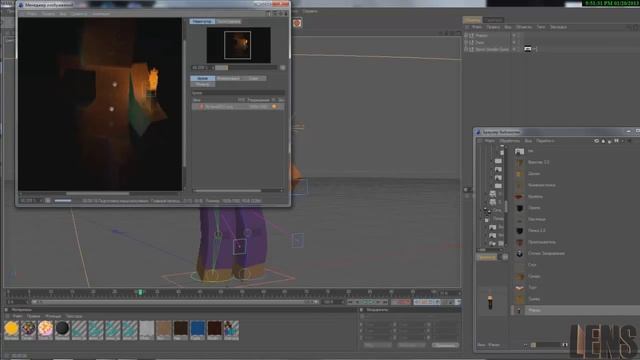Screen dimensions: 640x360
Task: Switch to Навигатор tab in Picture Viewer
Action: pos(202,21)
